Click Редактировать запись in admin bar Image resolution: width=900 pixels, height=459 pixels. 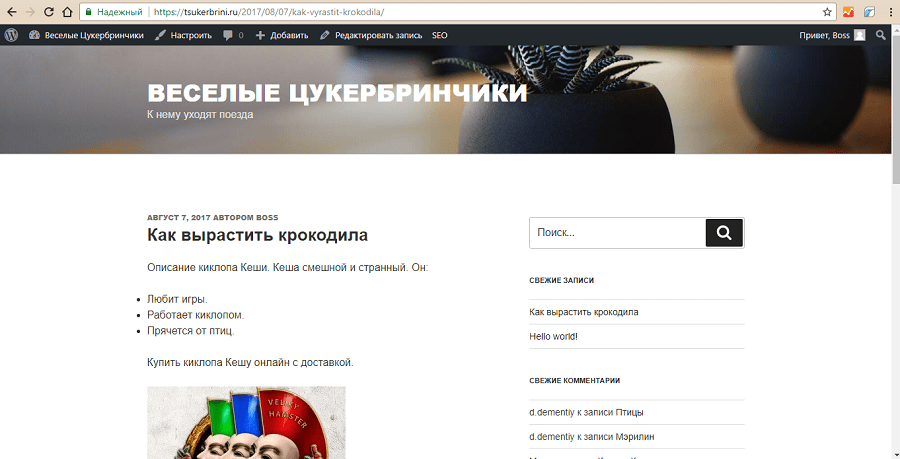pyautogui.click(x=371, y=35)
